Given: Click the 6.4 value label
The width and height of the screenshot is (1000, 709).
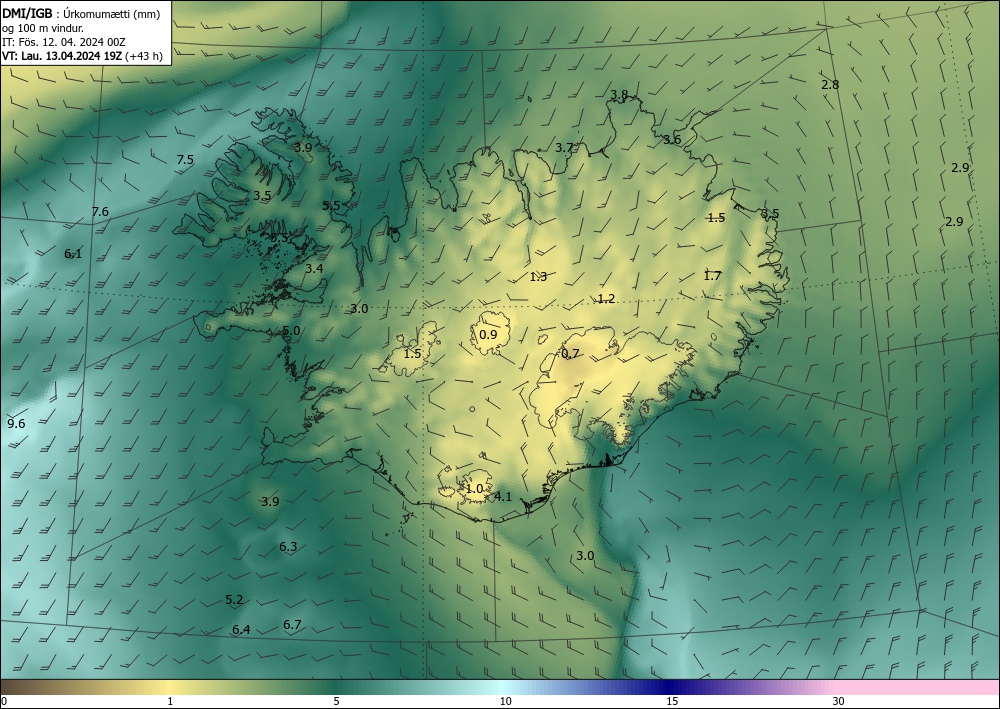Looking at the screenshot, I should click(241, 630).
